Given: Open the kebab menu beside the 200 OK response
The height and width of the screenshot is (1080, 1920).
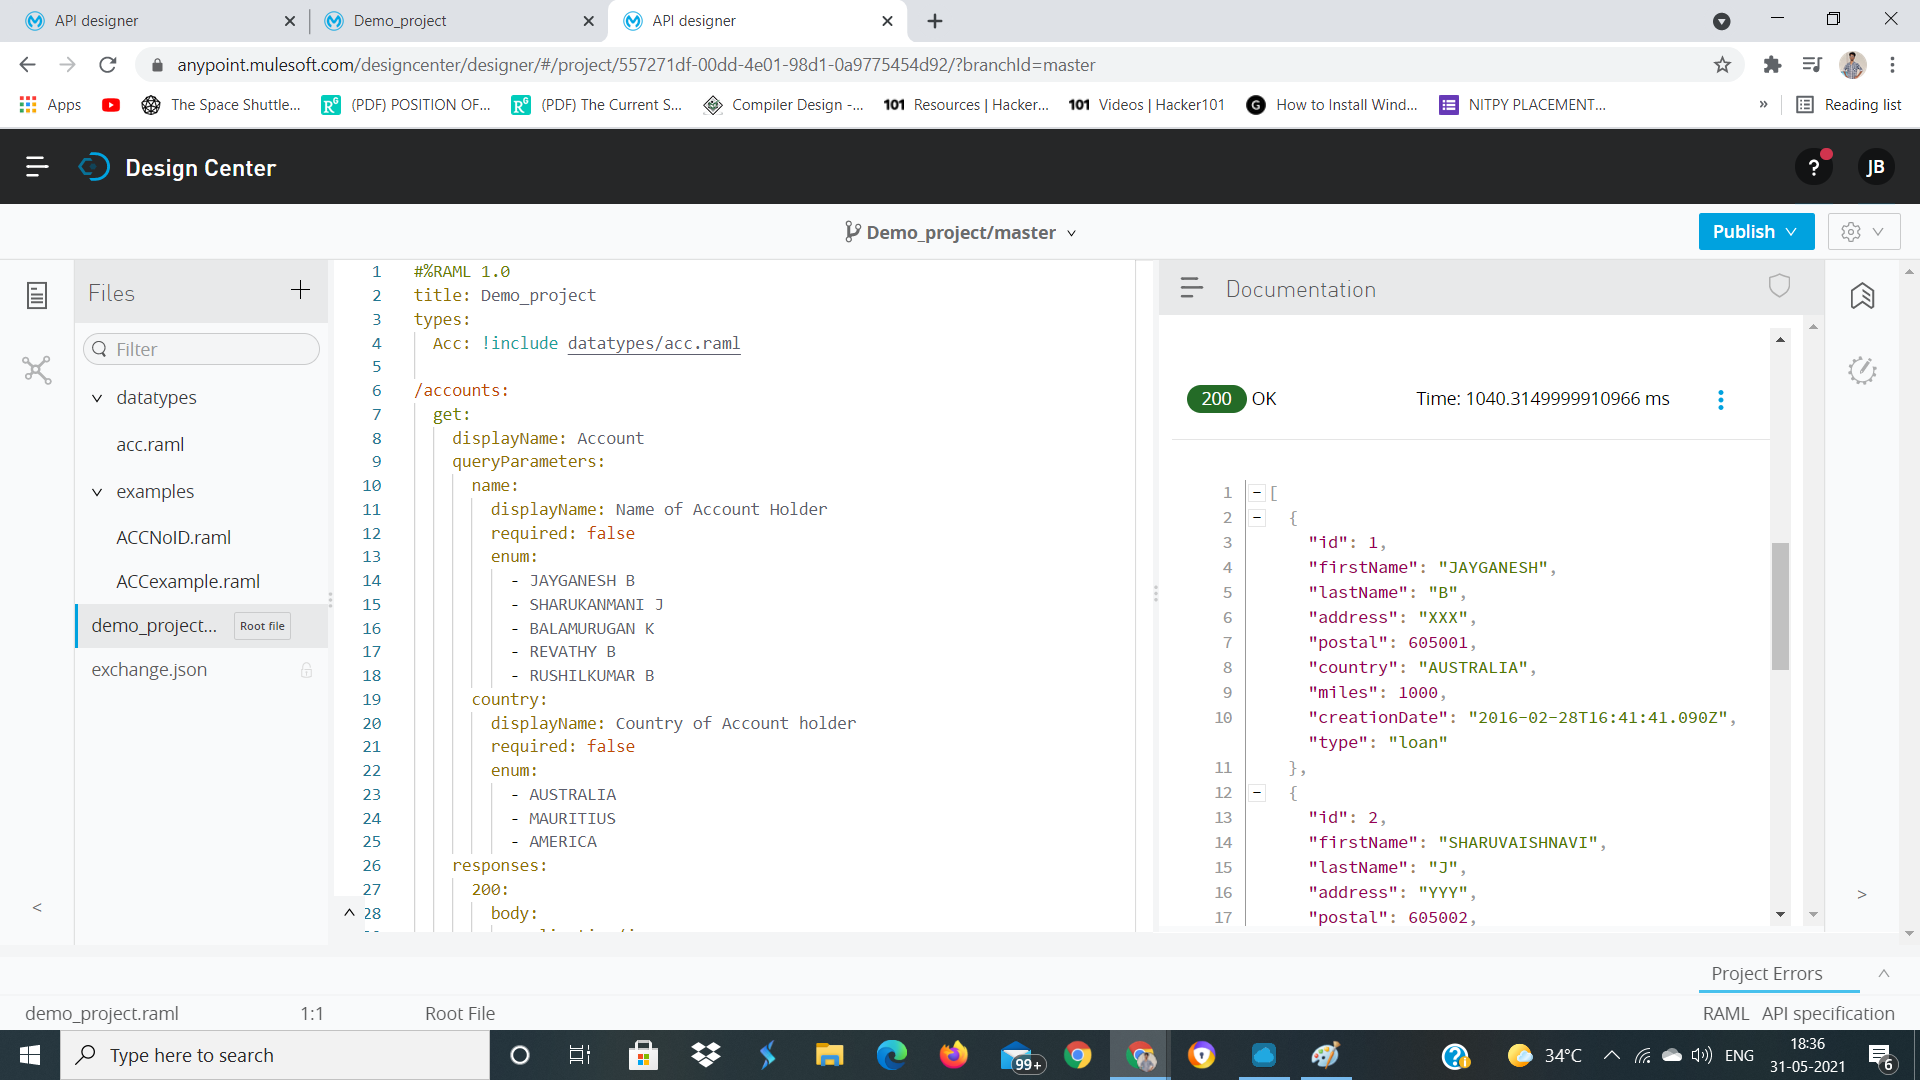Looking at the screenshot, I should [x=1720, y=399].
